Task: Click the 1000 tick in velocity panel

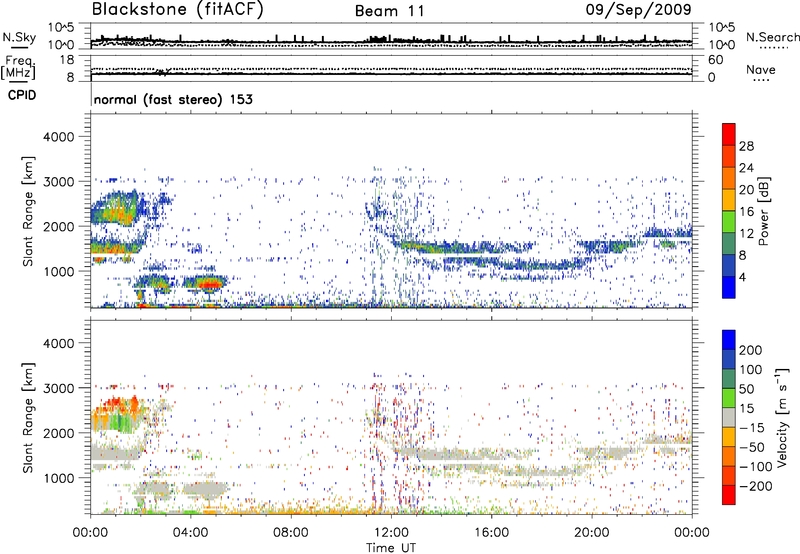Action: pos(58,478)
